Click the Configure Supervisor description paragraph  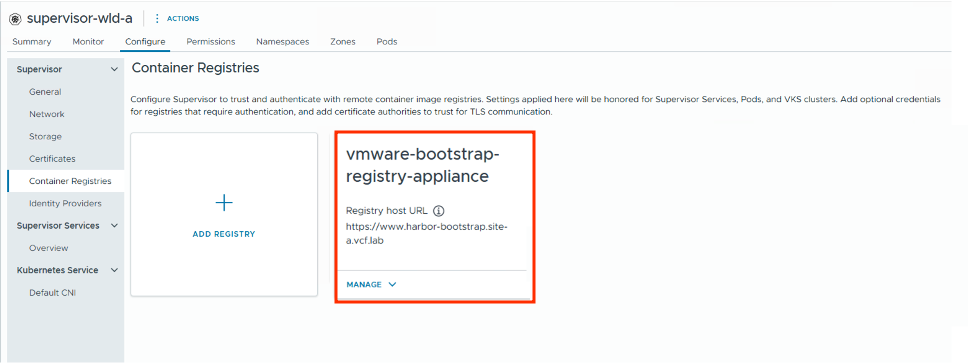pos(535,106)
